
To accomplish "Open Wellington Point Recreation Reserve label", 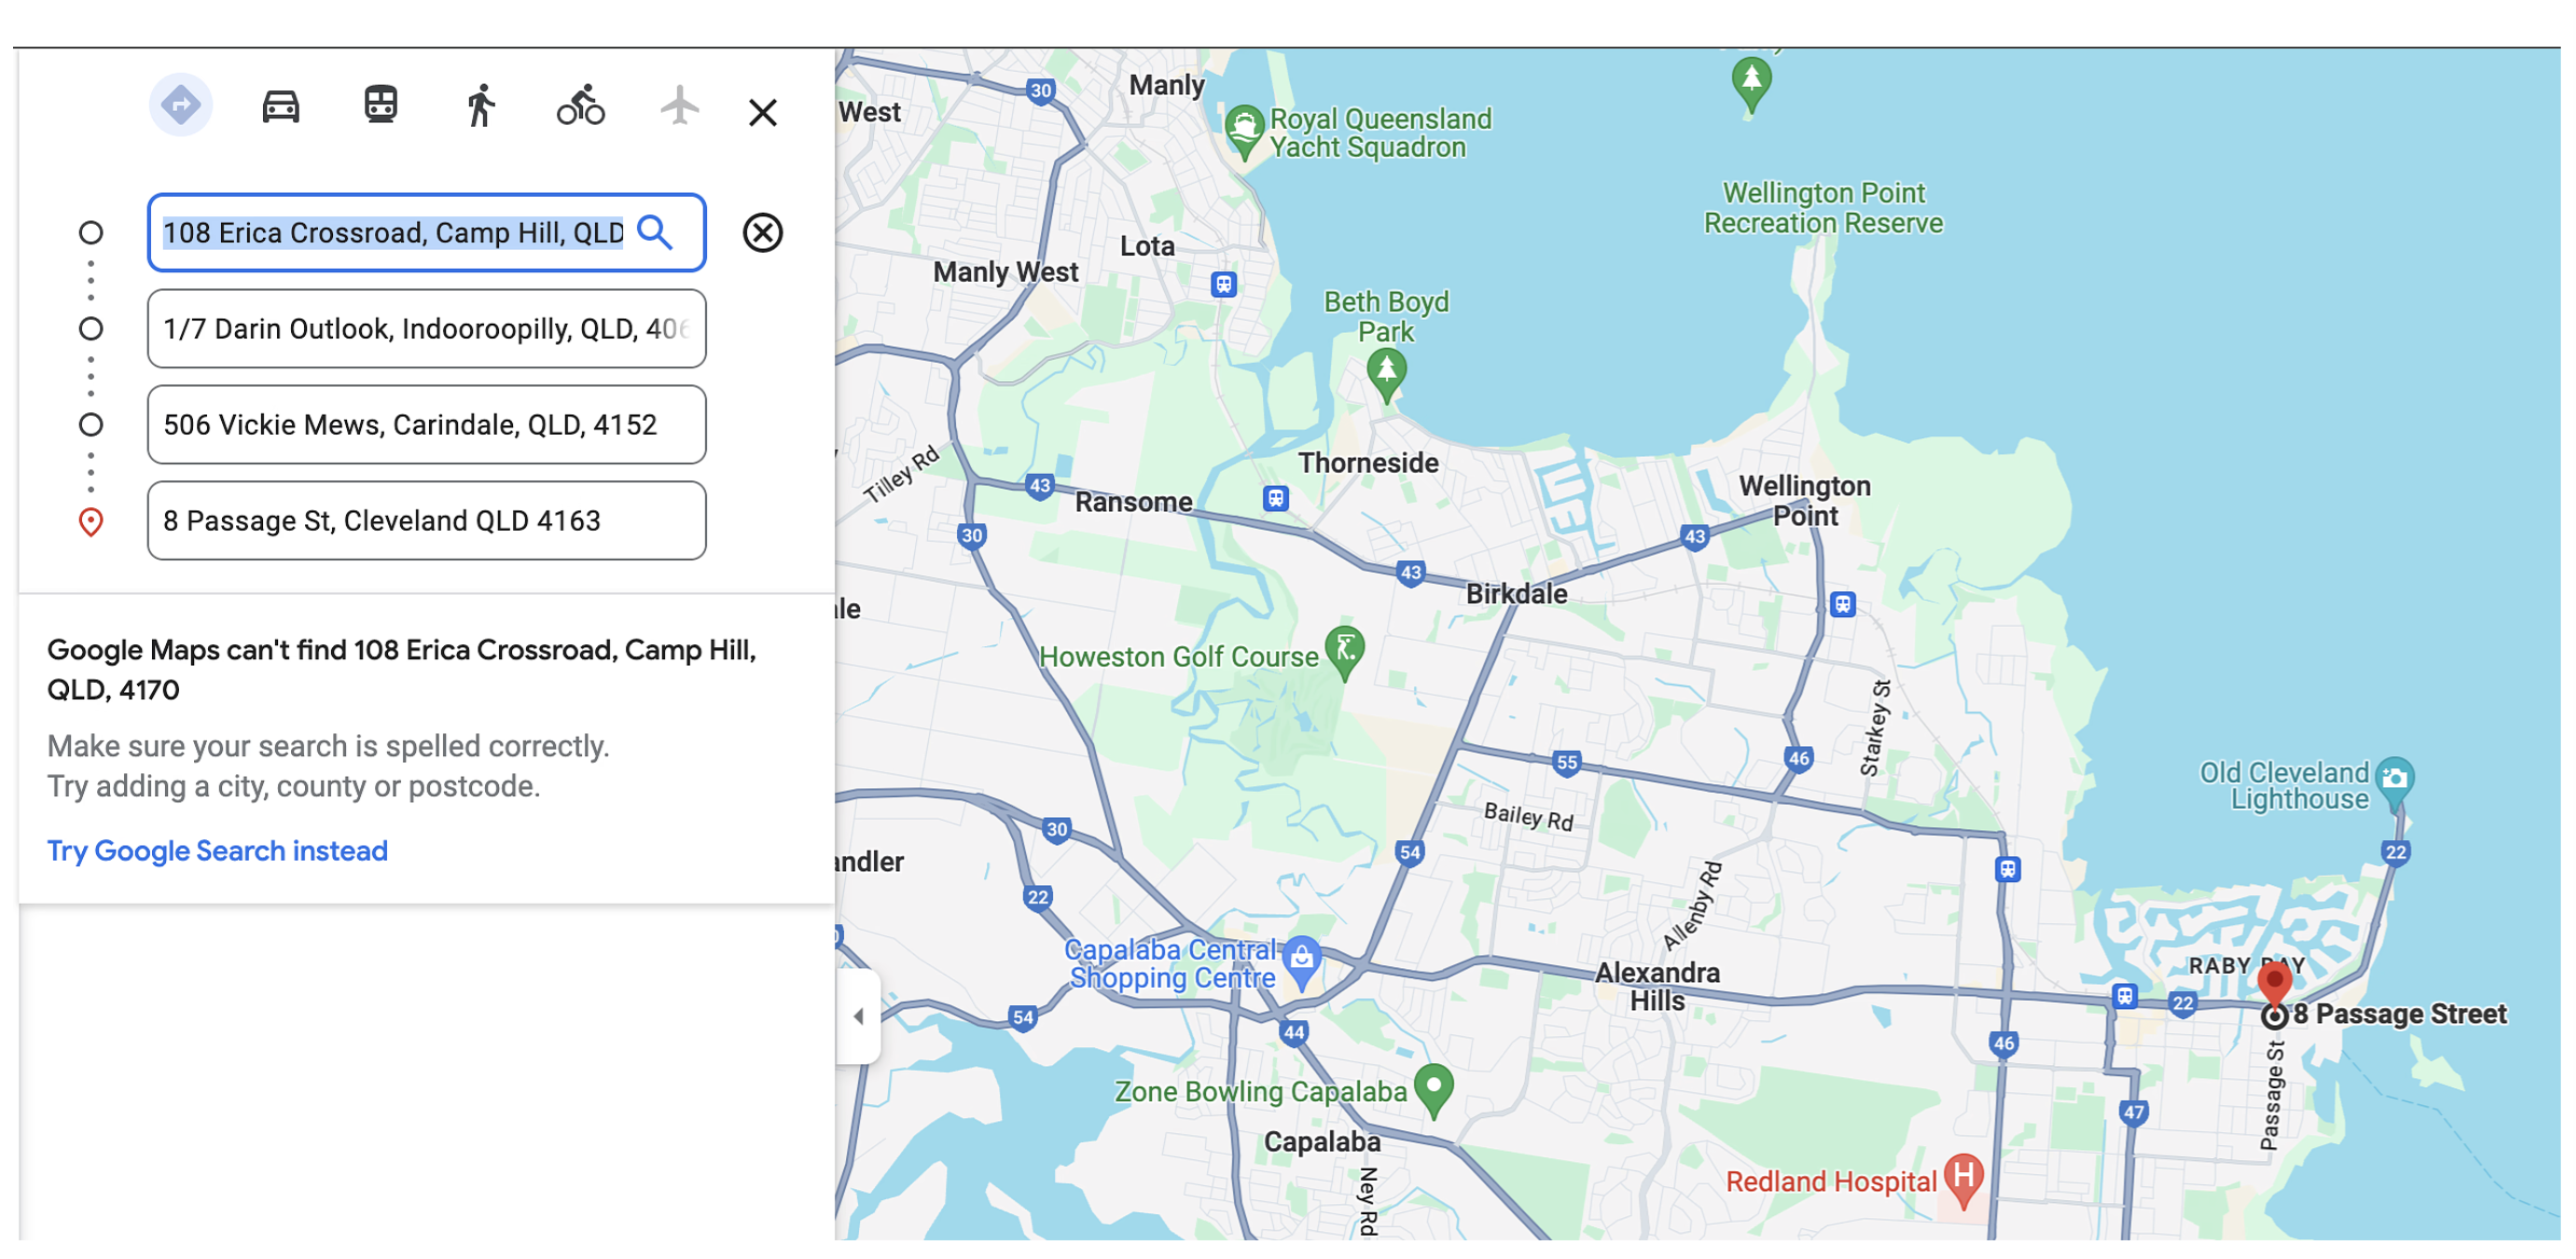I will [1823, 208].
